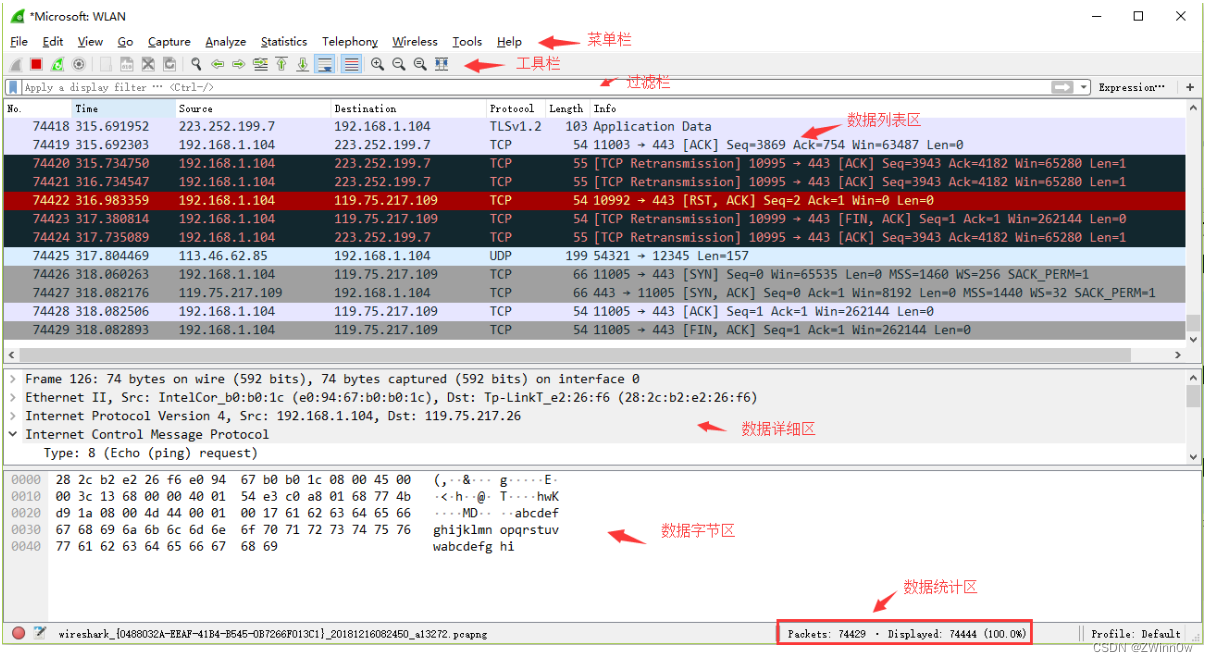The height and width of the screenshot is (662, 1208).
Task: Open the Telephony menu
Action: click(349, 41)
